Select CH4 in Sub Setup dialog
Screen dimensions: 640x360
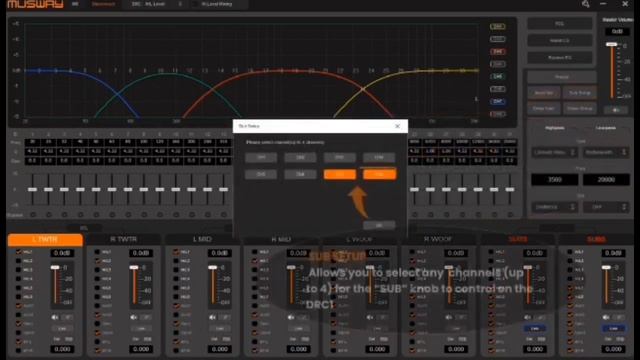pyautogui.click(x=379, y=157)
